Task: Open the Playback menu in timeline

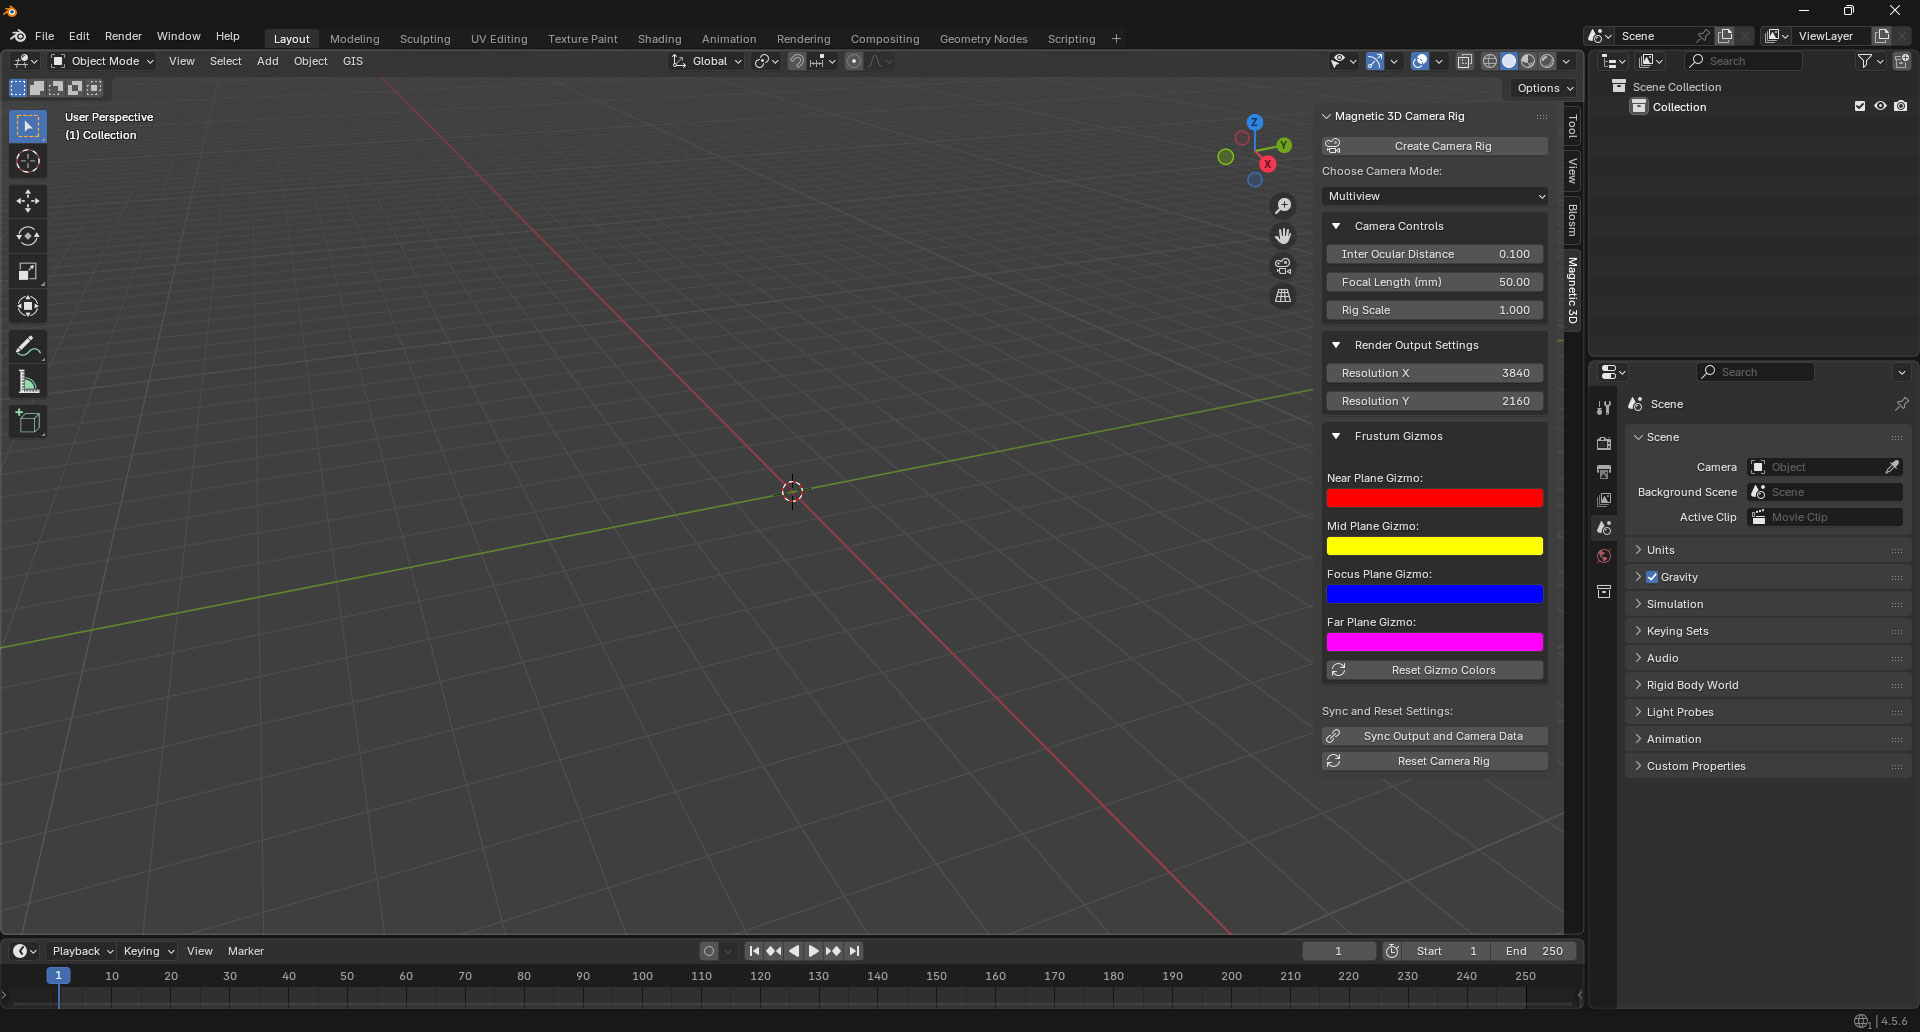Action: pyautogui.click(x=81, y=951)
